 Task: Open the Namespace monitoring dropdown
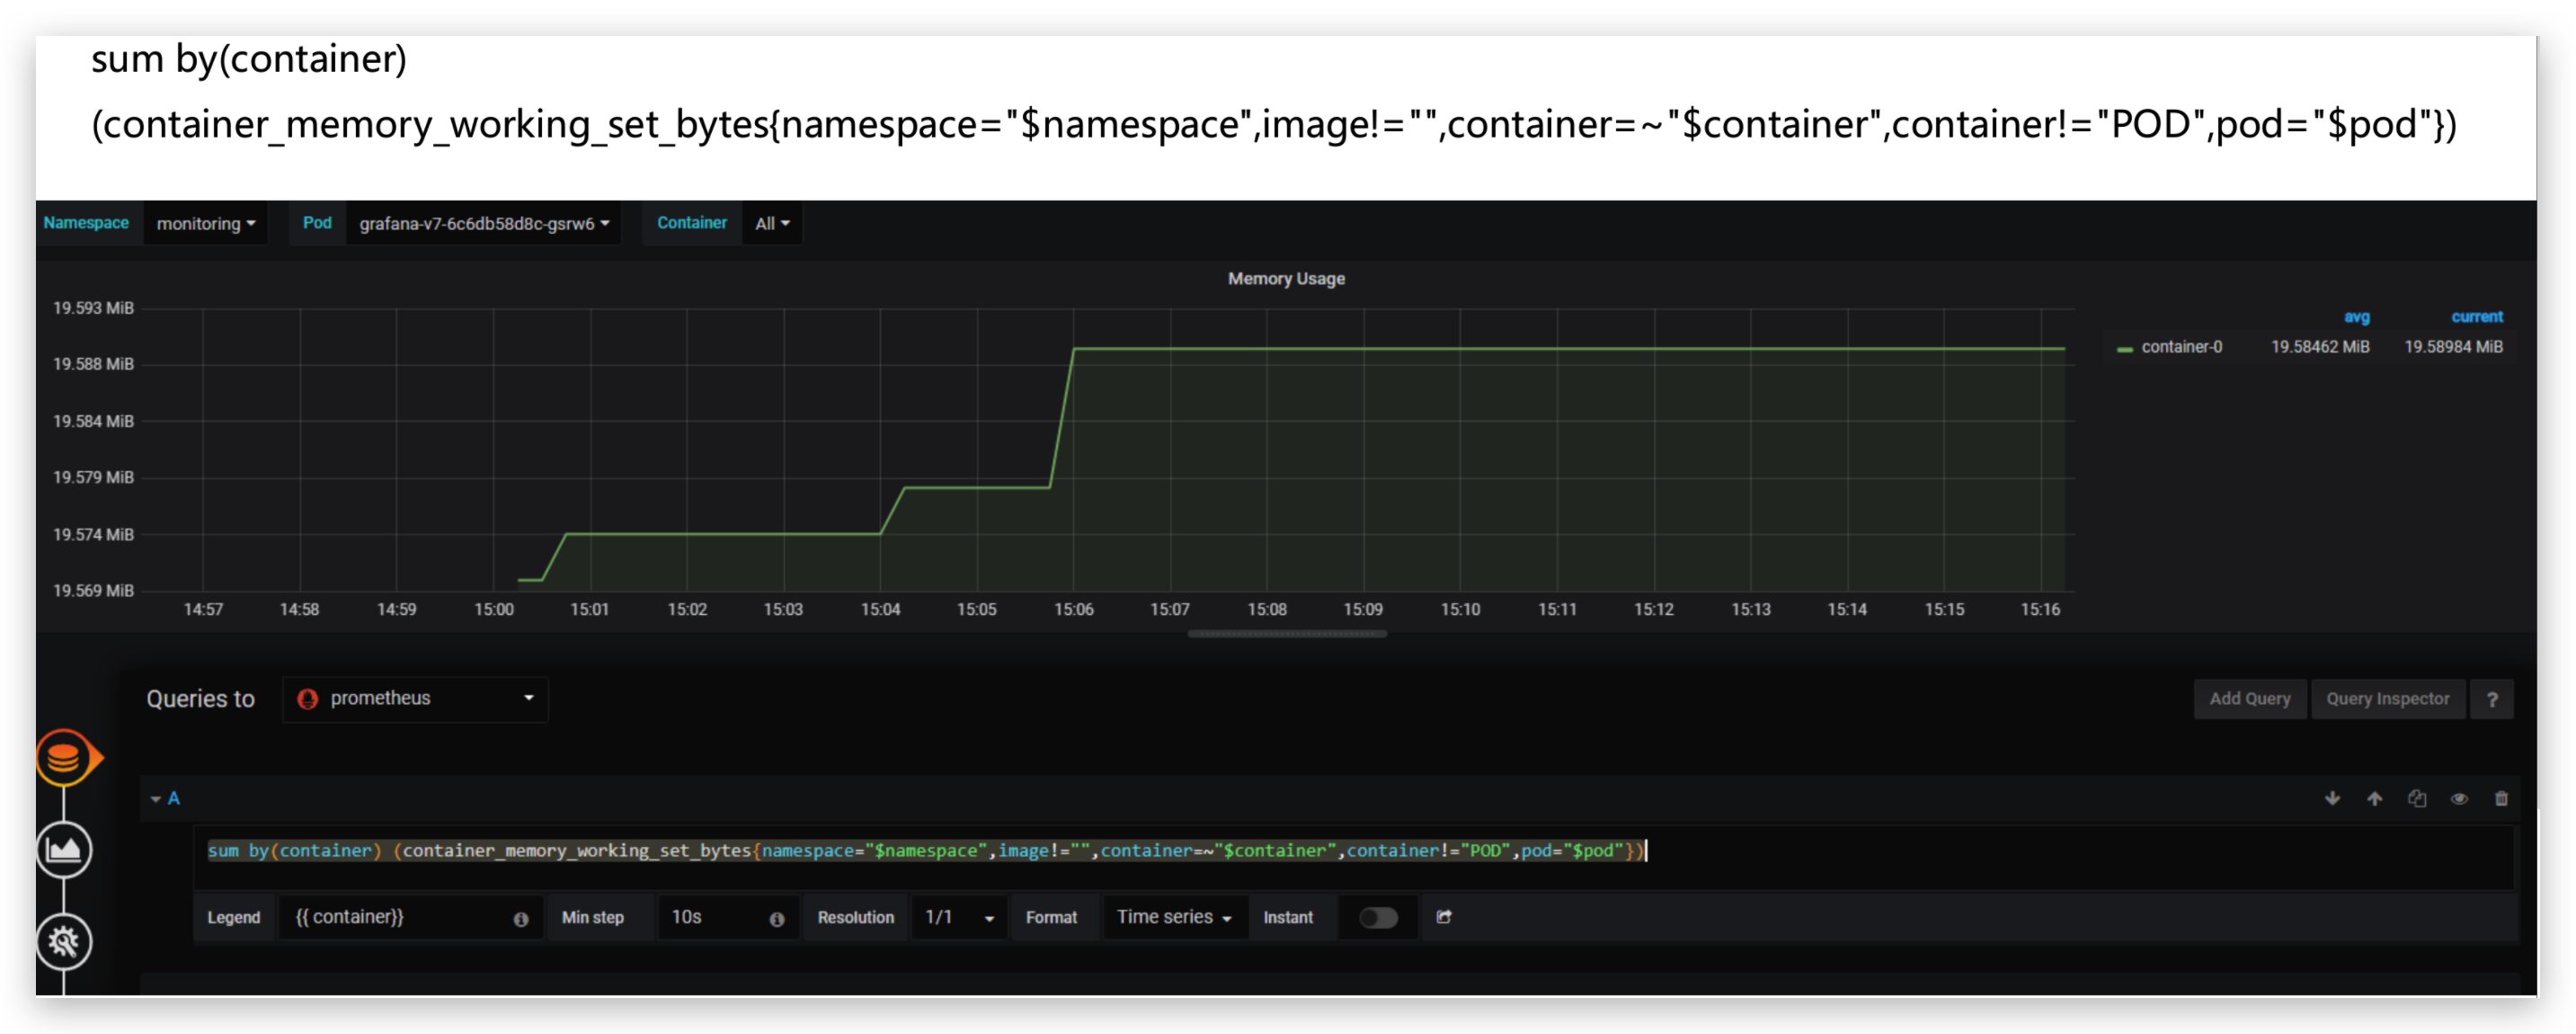click(205, 223)
